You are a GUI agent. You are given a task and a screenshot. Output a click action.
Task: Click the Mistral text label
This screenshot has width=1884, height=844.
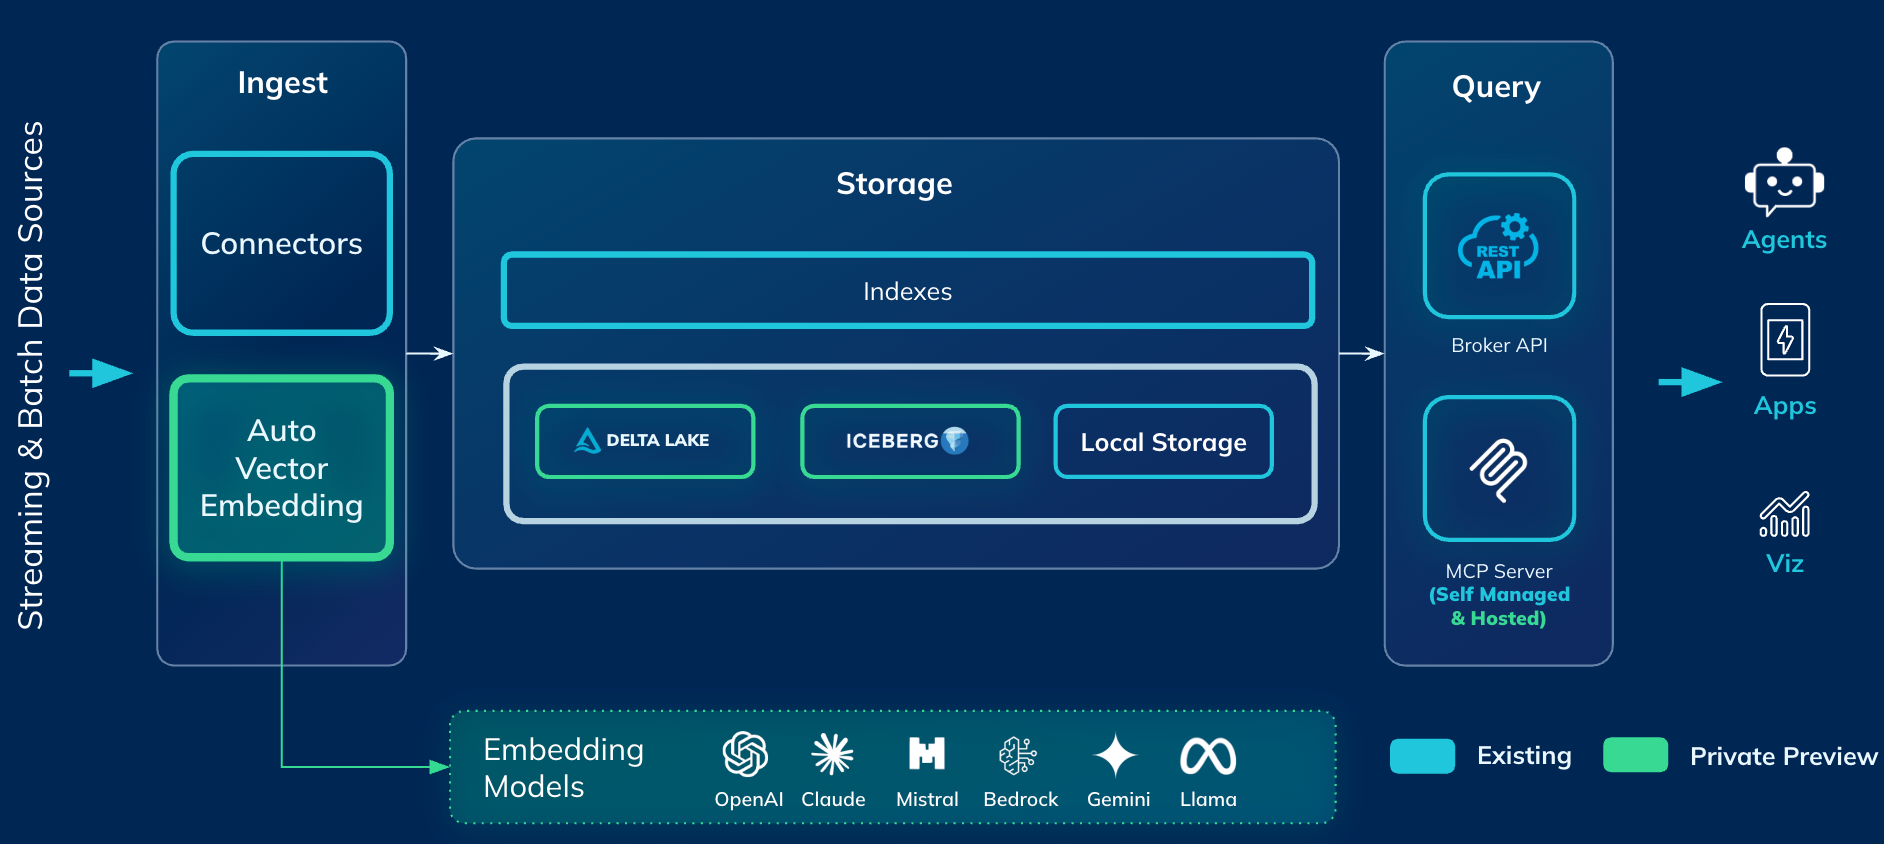927,799
